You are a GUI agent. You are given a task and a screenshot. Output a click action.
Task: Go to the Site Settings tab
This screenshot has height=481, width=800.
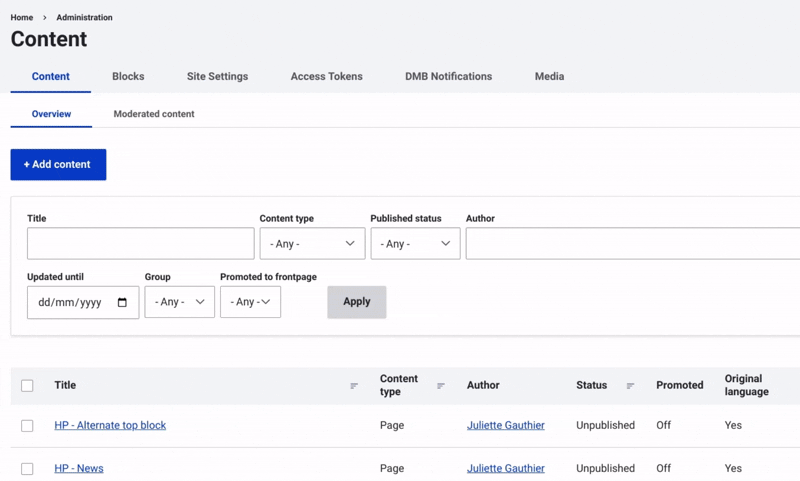click(x=217, y=77)
